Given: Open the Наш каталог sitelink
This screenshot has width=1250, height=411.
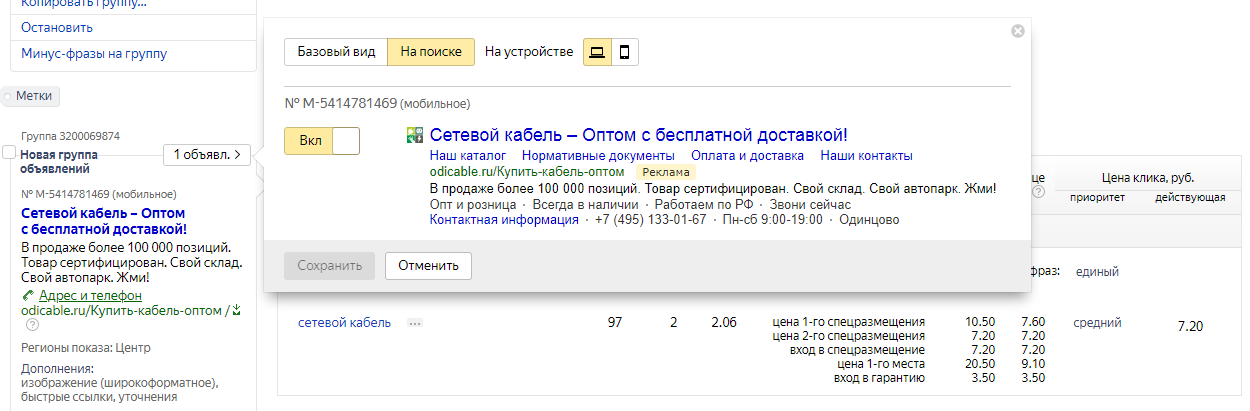Looking at the screenshot, I should coord(467,156).
